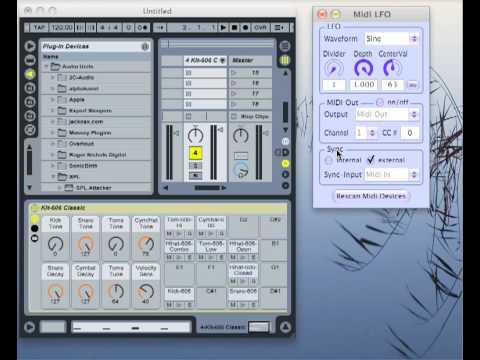The image size is (480, 360).
Task: Toggle the metronome button in the transport
Action: click(x=143, y=28)
